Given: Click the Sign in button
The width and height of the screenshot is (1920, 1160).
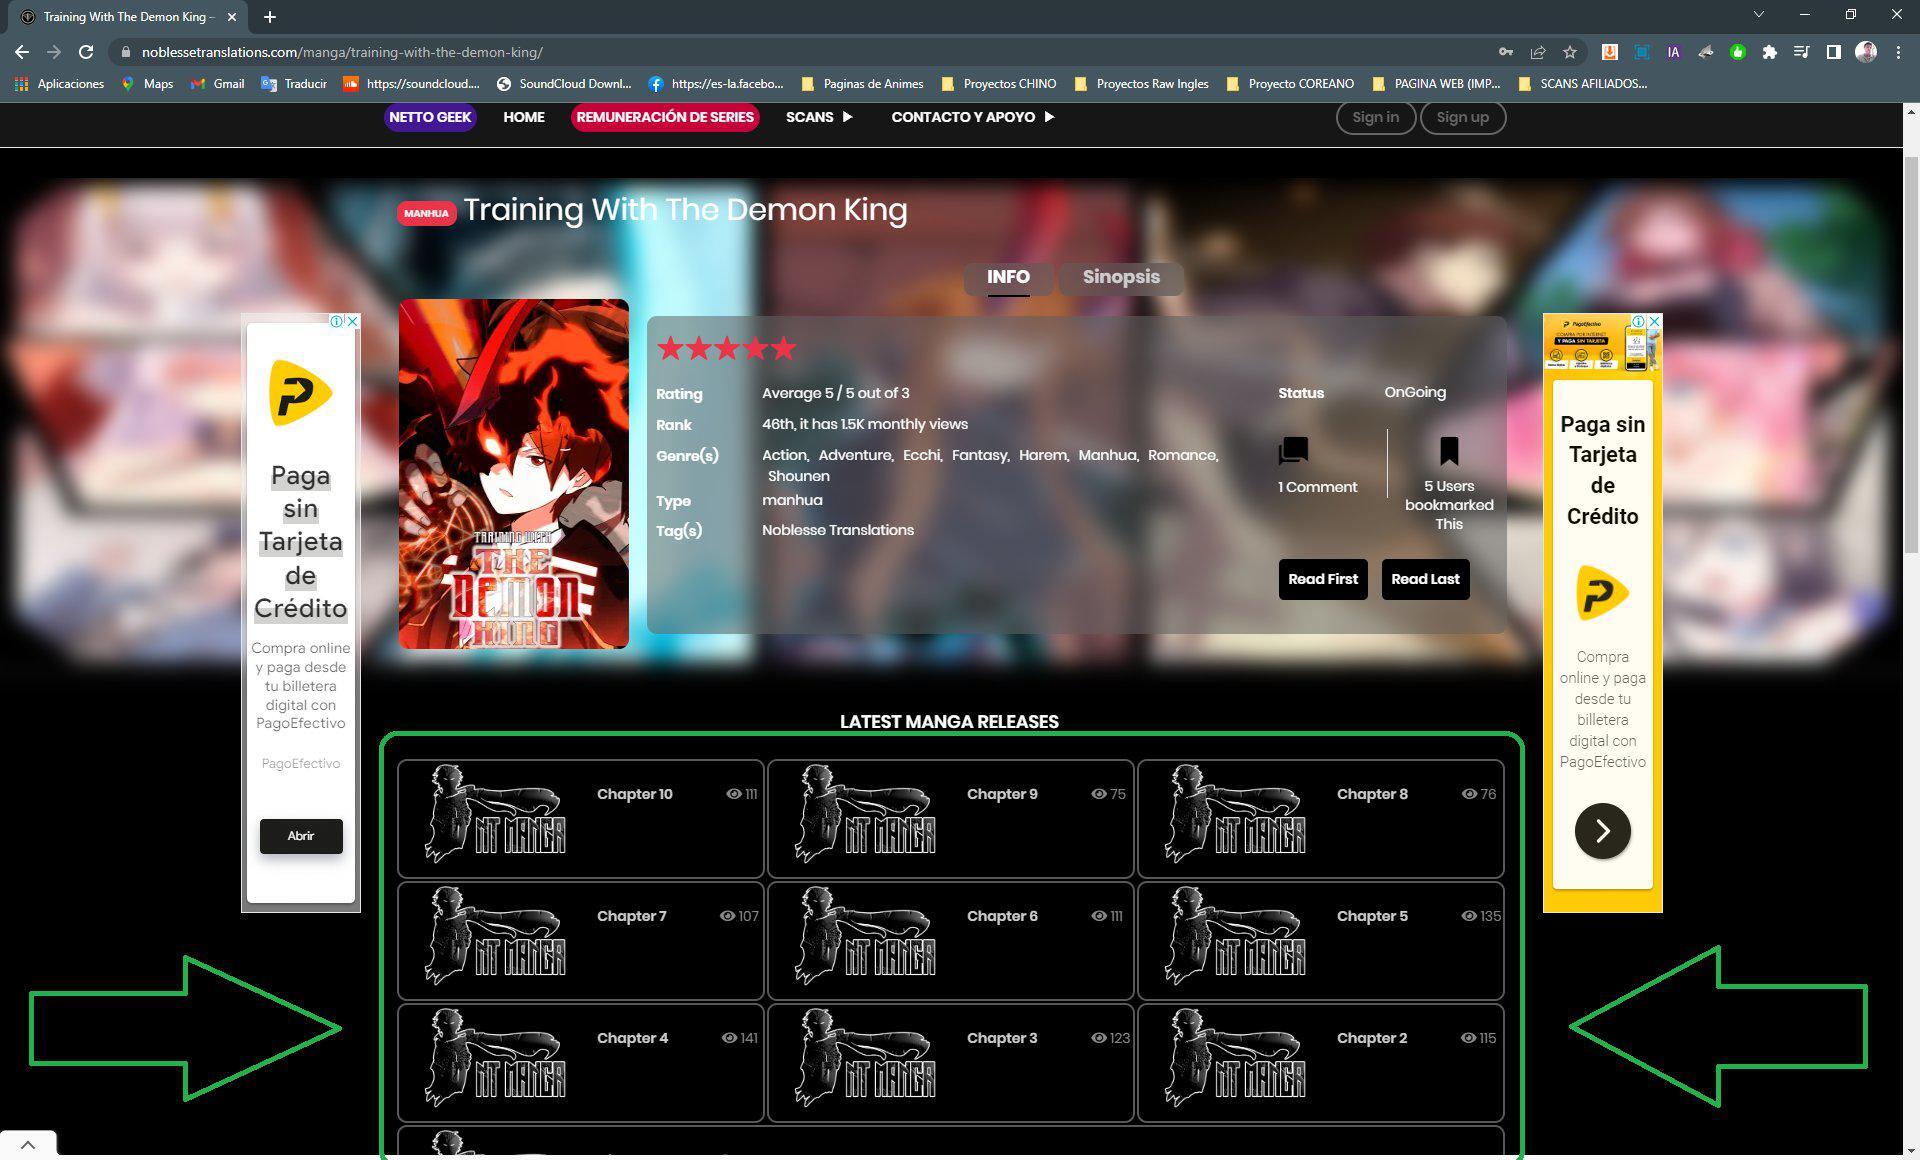Looking at the screenshot, I should [x=1375, y=117].
